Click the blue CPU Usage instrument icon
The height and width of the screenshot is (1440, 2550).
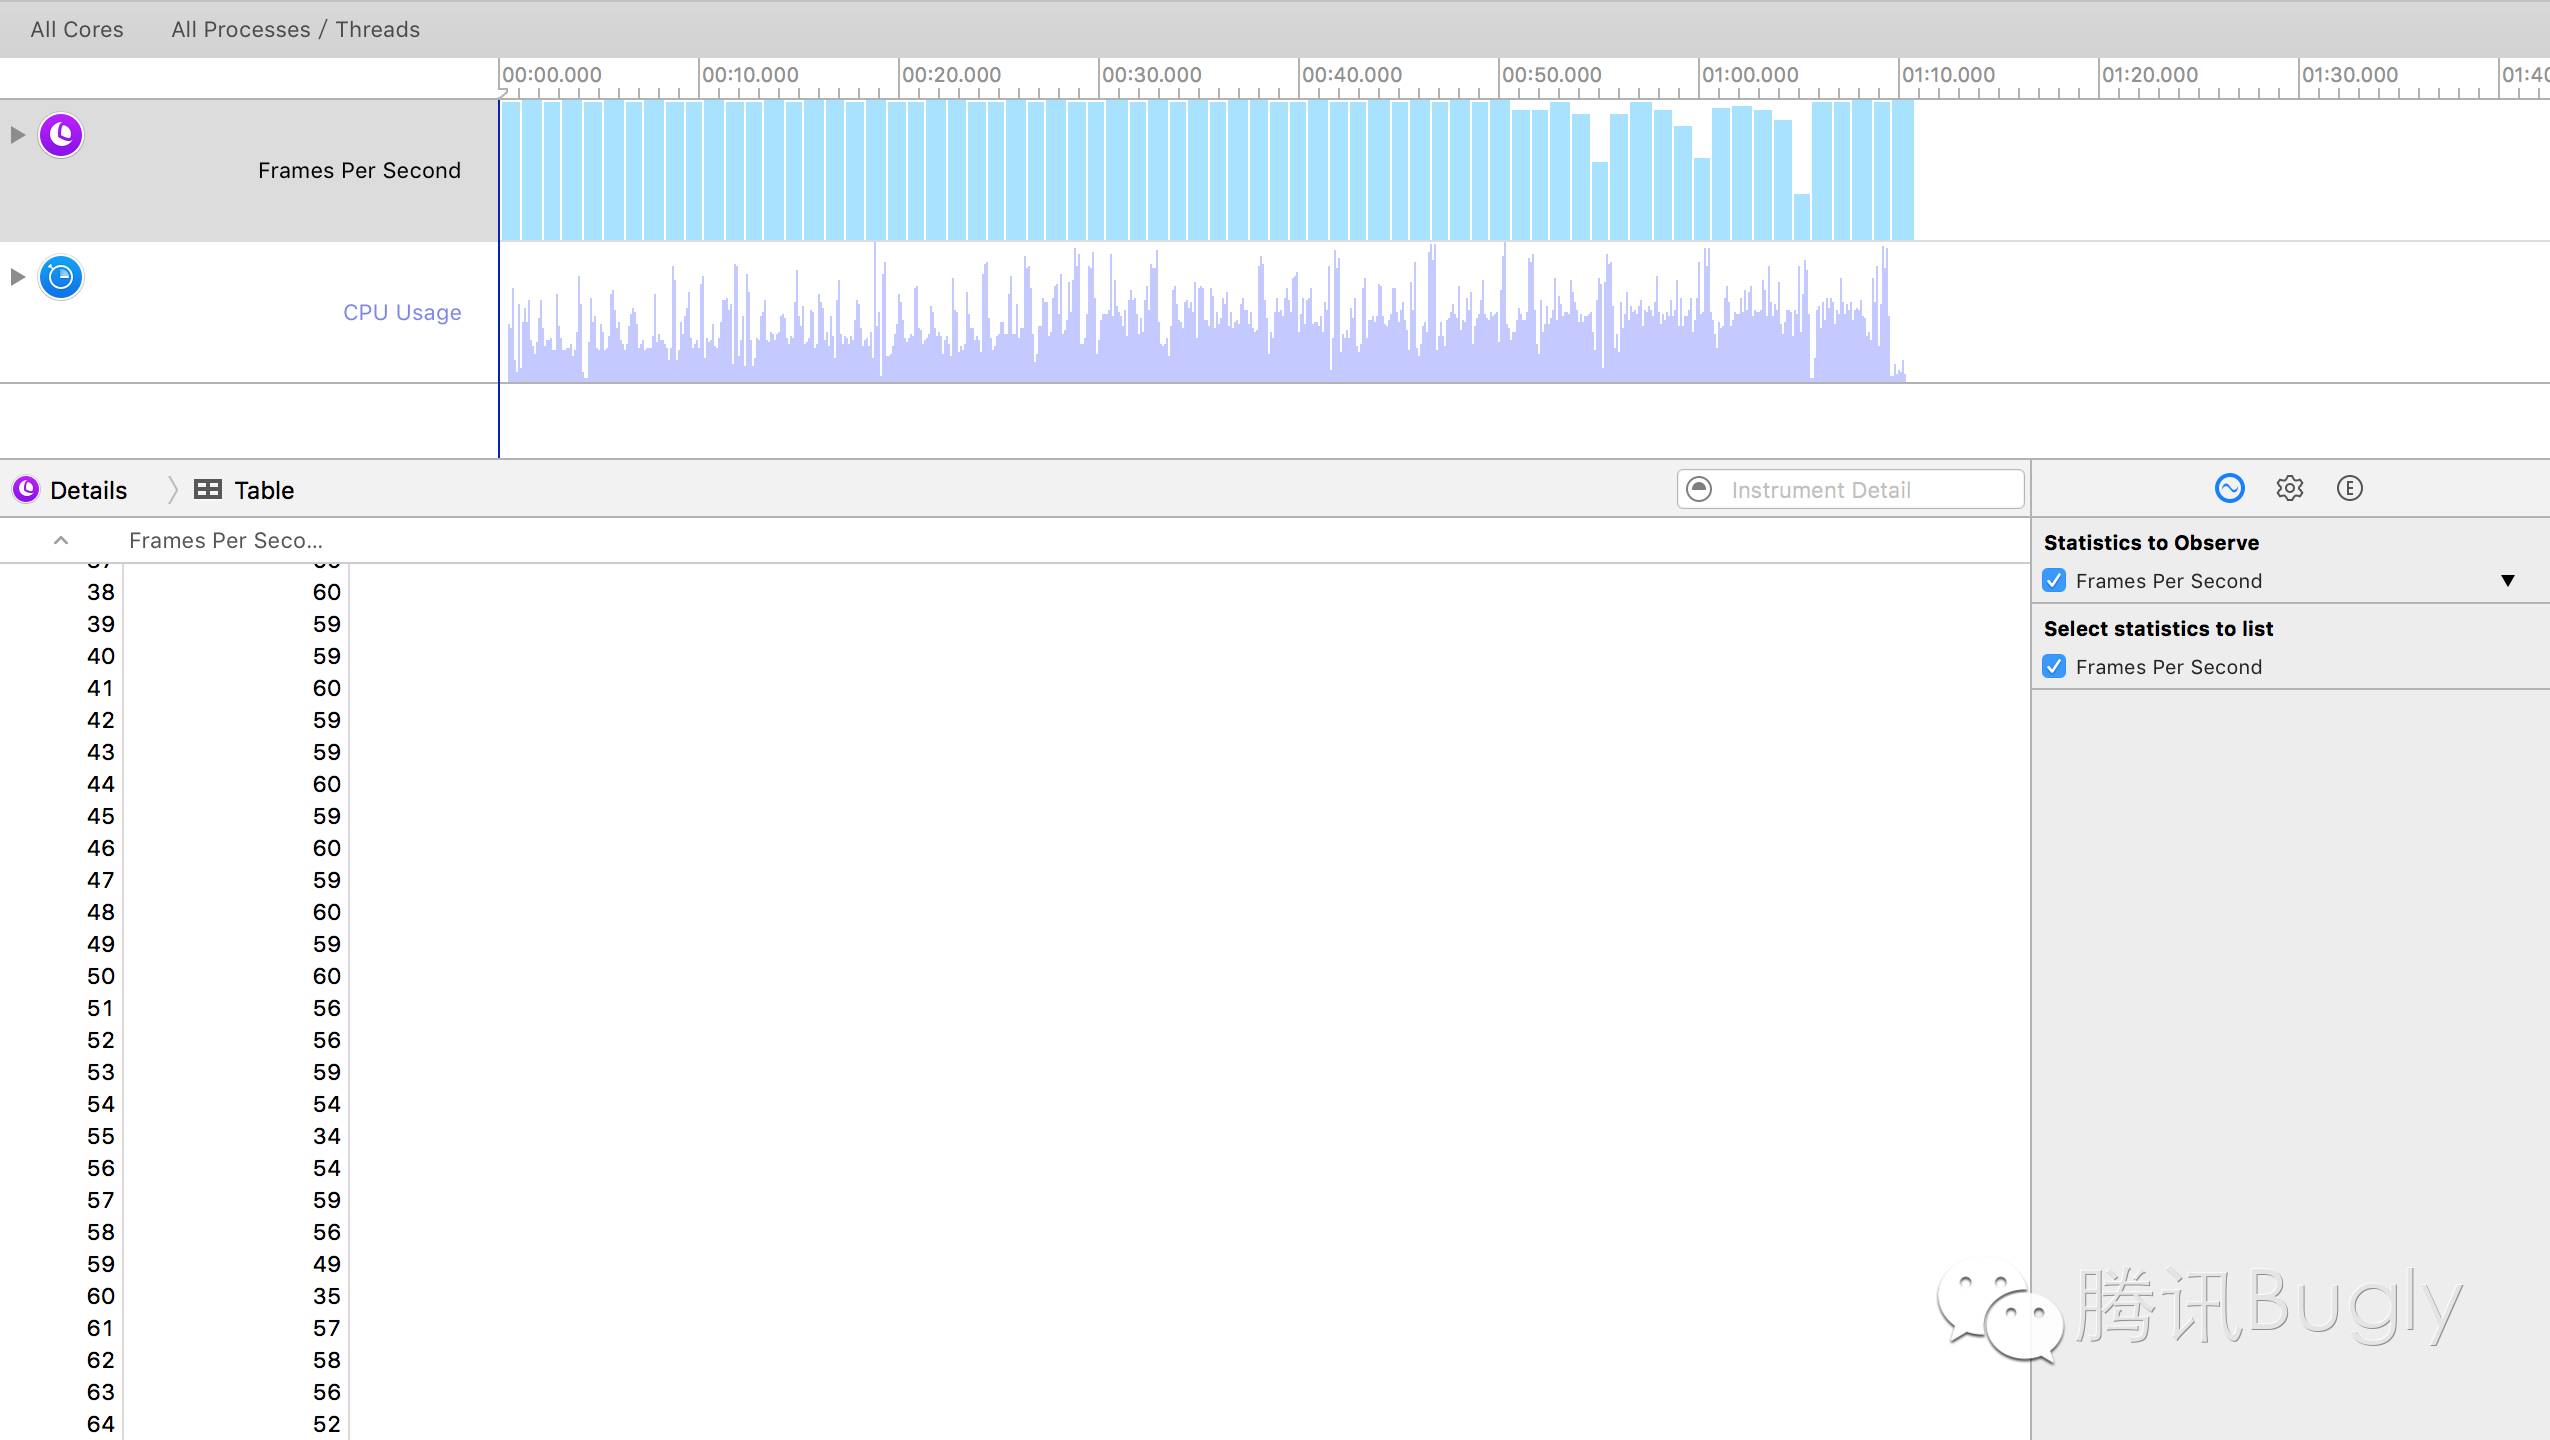[61, 277]
